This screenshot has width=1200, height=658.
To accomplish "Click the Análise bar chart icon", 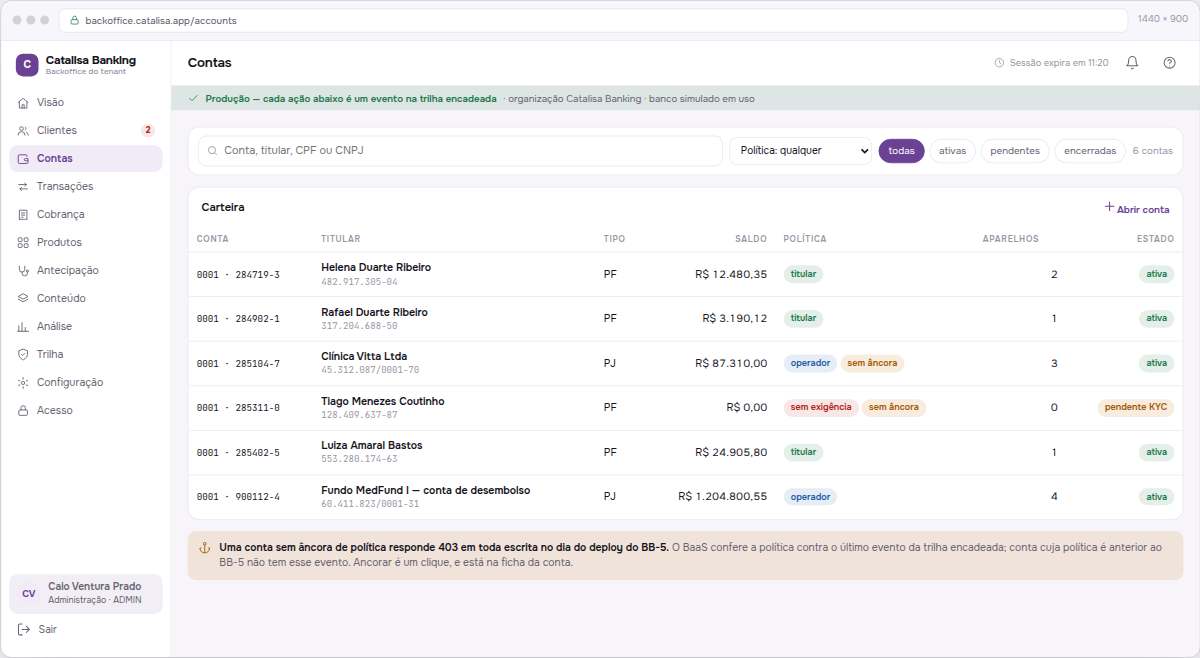I will coord(23,327).
